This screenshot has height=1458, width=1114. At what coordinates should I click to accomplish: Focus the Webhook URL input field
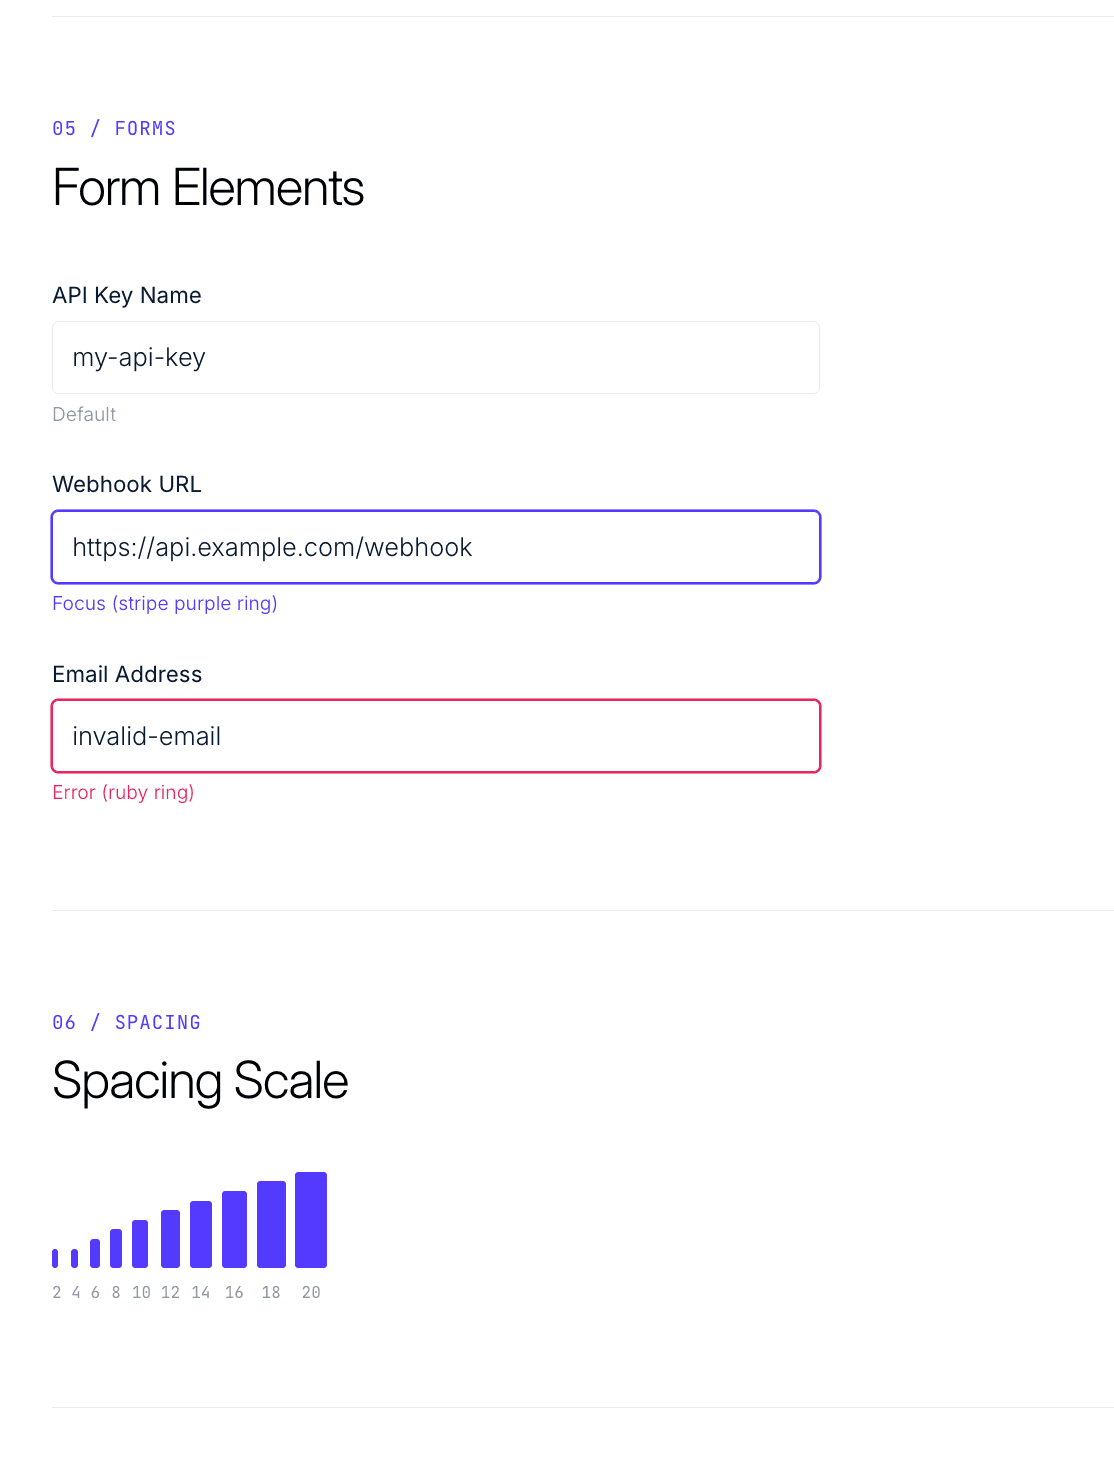tap(435, 547)
